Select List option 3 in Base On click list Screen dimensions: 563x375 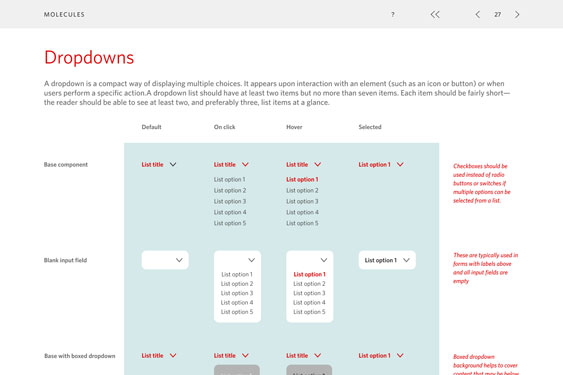[230, 201]
